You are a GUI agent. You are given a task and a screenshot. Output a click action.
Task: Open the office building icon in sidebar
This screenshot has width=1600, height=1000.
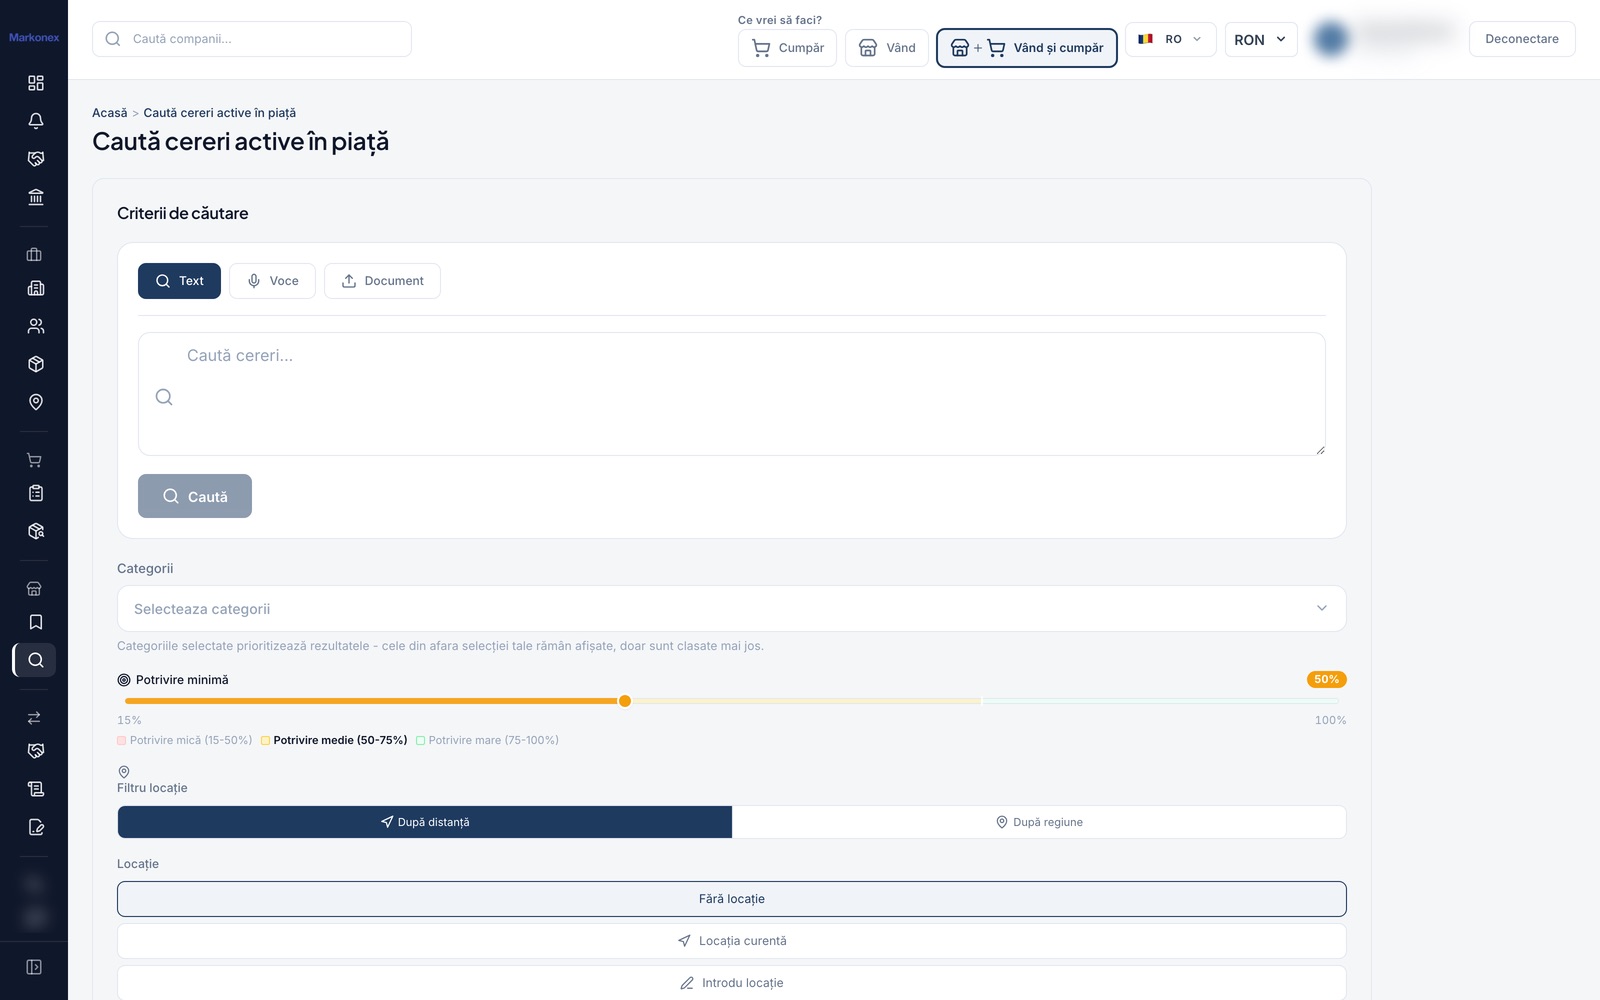click(x=36, y=288)
